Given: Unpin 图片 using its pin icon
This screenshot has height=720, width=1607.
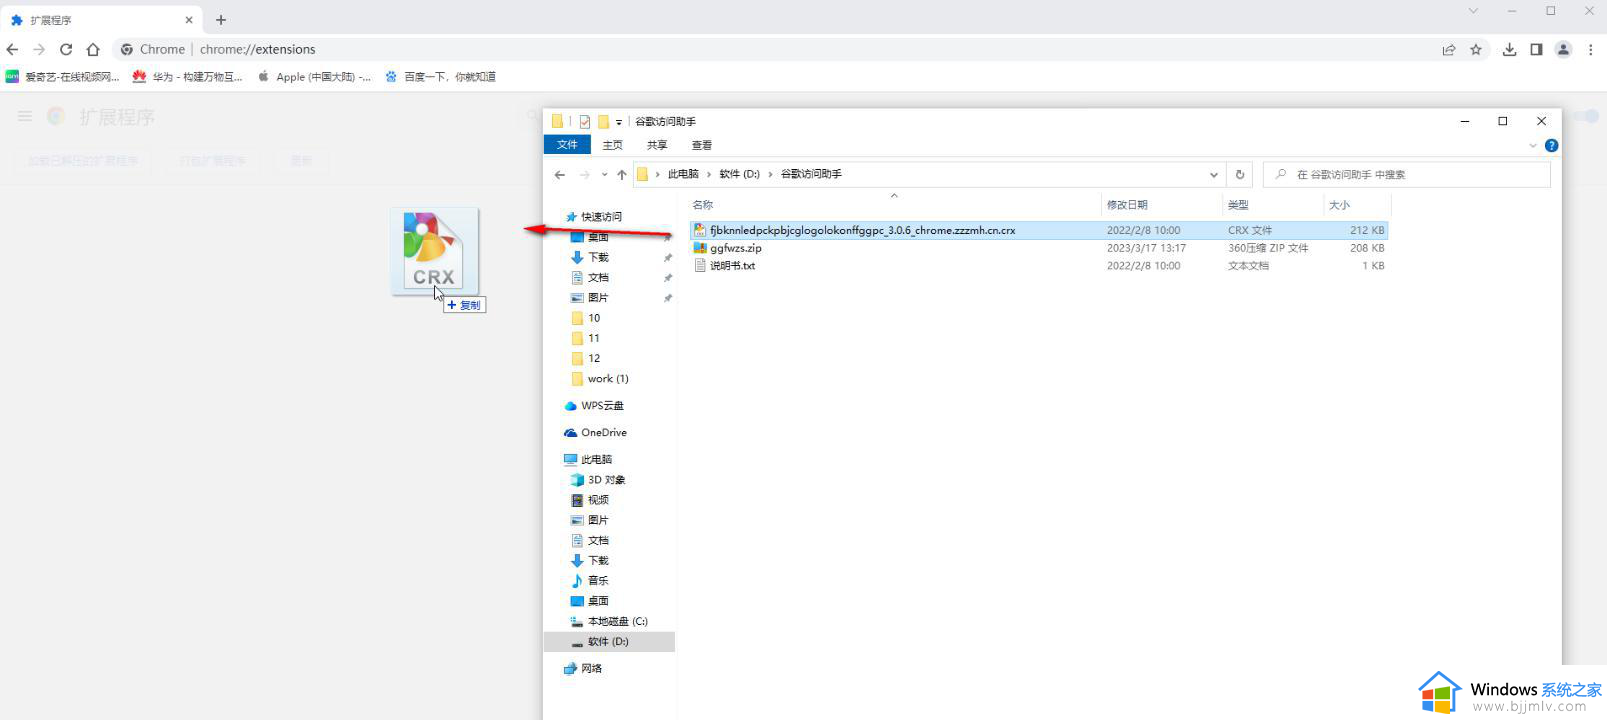Looking at the screenshot, I should coord(668,298).
